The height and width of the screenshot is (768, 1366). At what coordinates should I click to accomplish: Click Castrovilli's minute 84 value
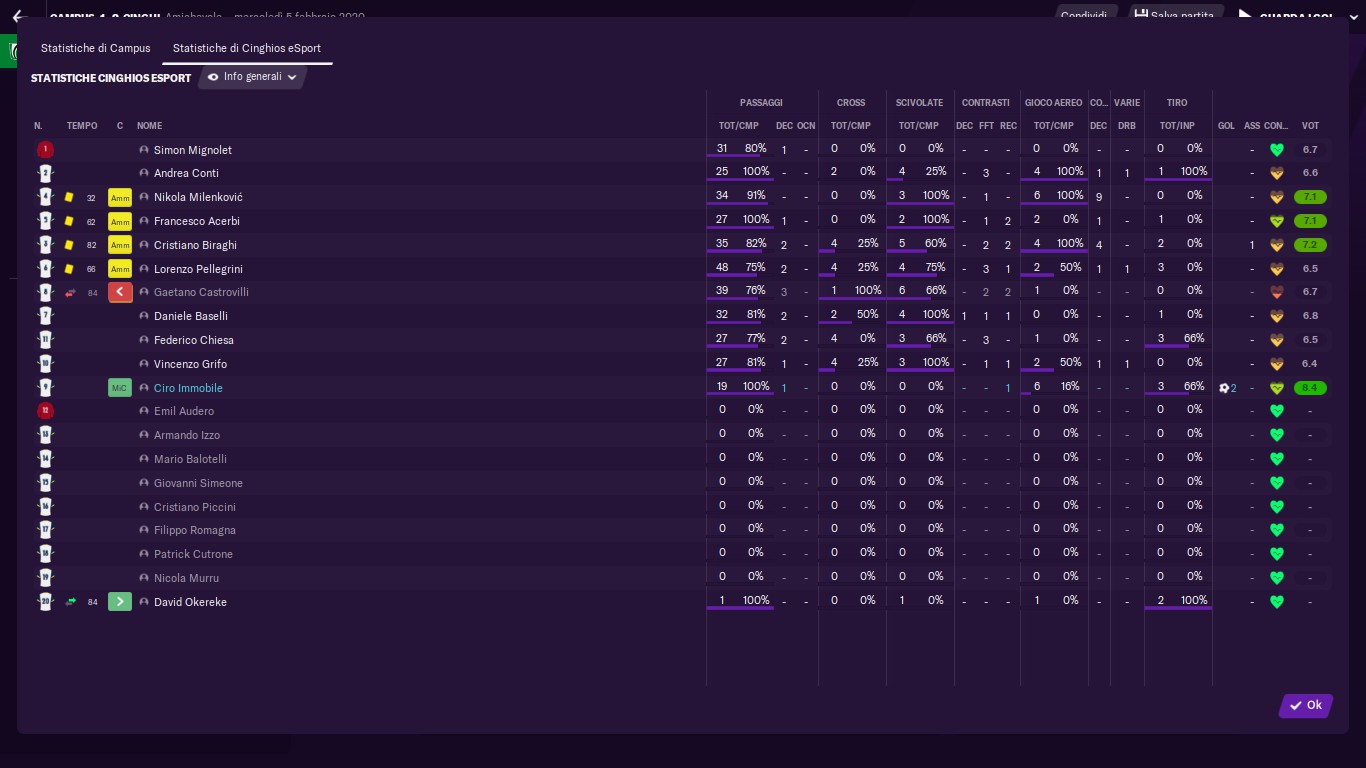tap(93, 293)
